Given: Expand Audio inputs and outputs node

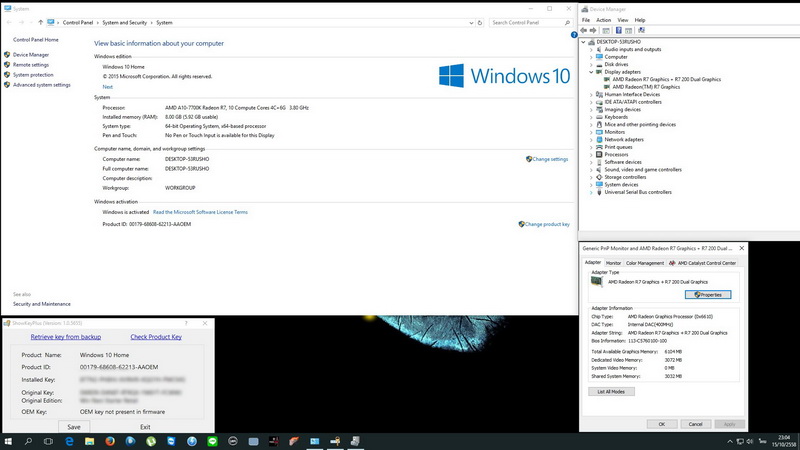Looking at the screenshot, I should 591,49.
